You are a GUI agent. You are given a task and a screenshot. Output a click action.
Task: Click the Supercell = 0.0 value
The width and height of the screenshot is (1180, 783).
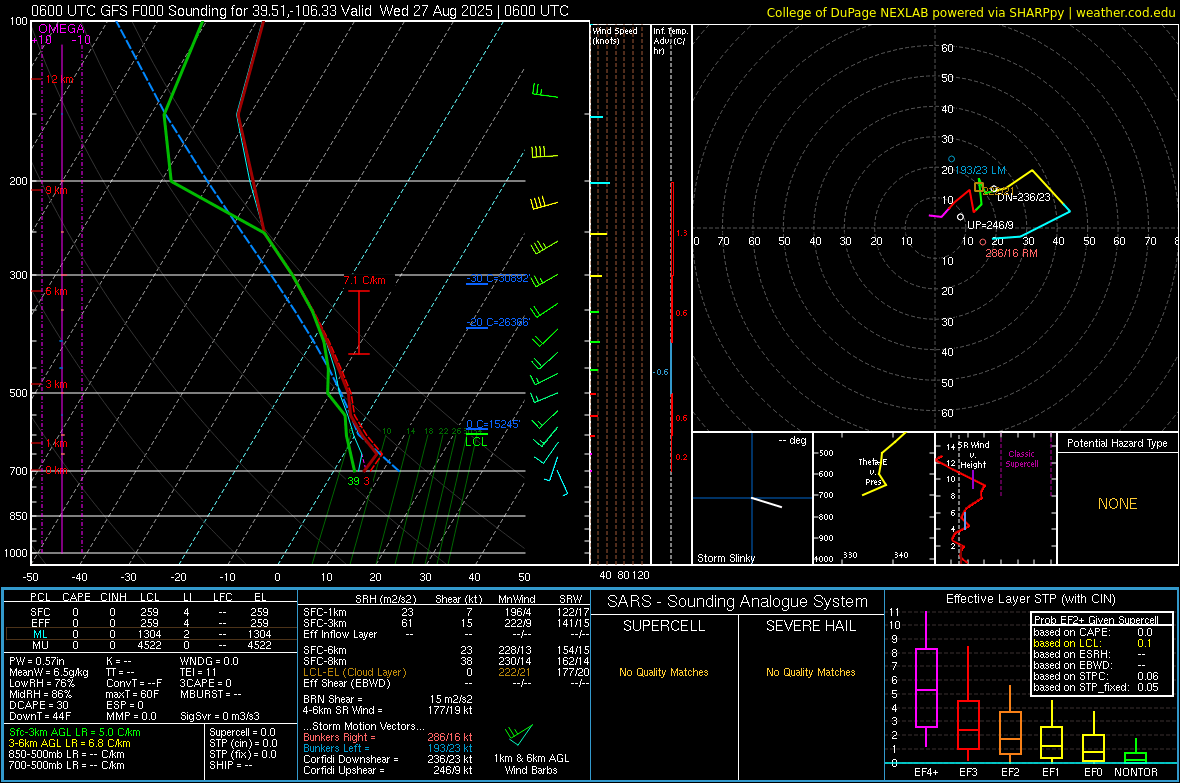coord(242,732)
